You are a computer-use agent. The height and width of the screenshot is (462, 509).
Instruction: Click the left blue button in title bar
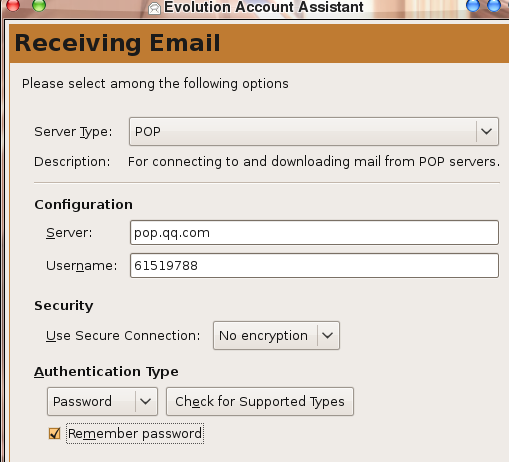pyautogui.click(x=473, y=5)
